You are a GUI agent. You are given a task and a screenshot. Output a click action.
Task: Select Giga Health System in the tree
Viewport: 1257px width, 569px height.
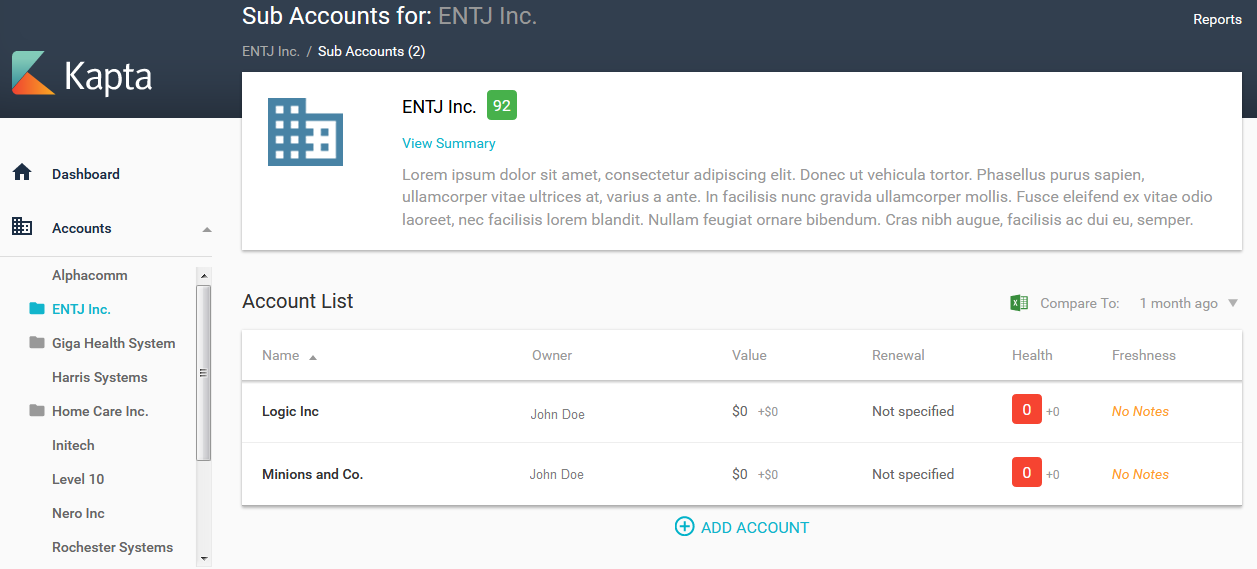click(x=114, y=343)
